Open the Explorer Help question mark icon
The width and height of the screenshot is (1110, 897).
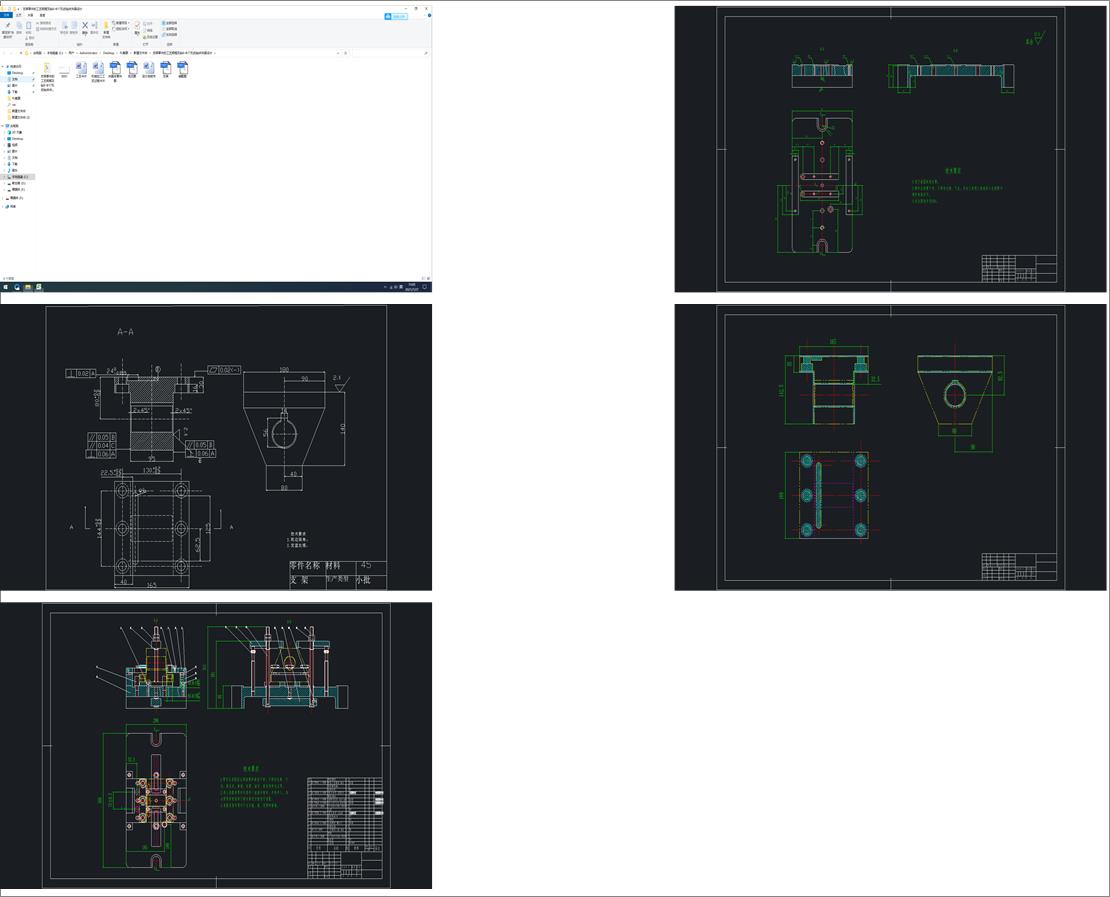[x=429, y=16]
